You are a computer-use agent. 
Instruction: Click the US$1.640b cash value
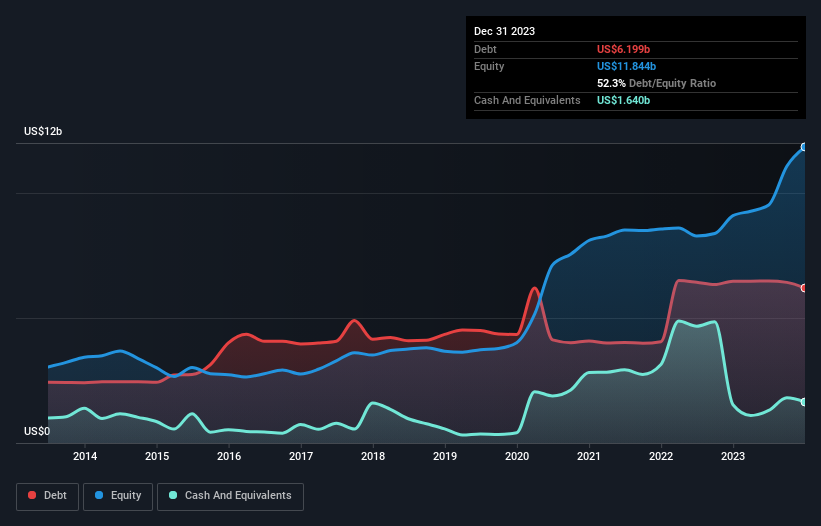(623, 100)
